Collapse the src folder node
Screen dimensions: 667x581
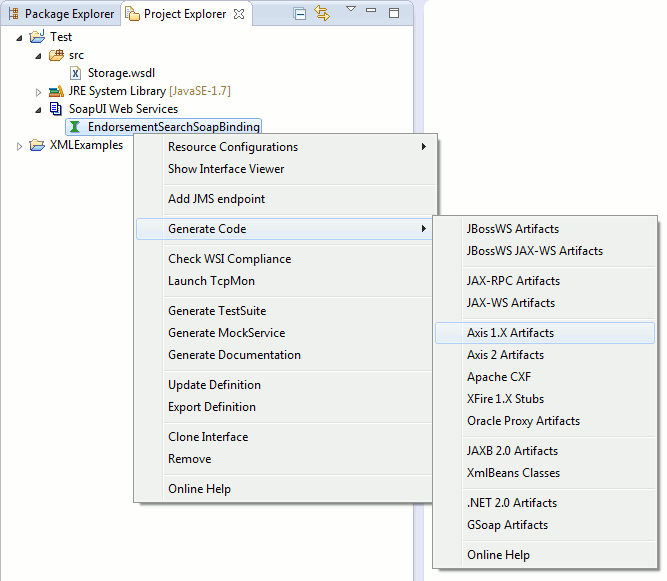(x=38, y=56)
